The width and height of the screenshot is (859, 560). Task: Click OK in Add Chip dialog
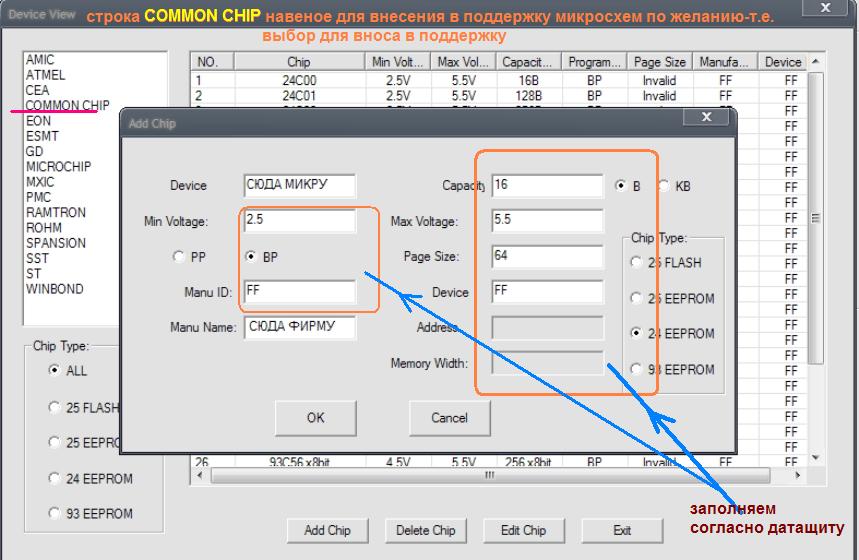point(315,418)
